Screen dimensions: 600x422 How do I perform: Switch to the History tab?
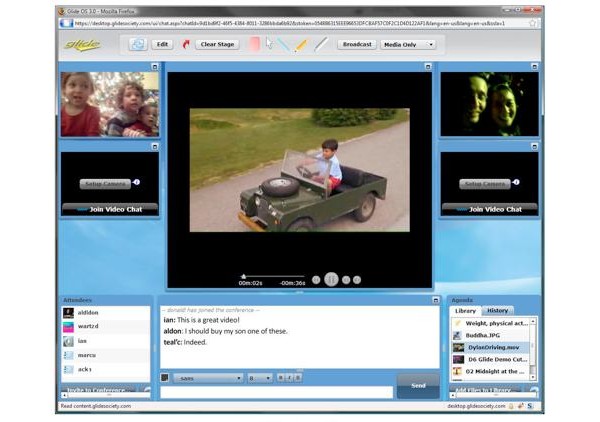497,311
